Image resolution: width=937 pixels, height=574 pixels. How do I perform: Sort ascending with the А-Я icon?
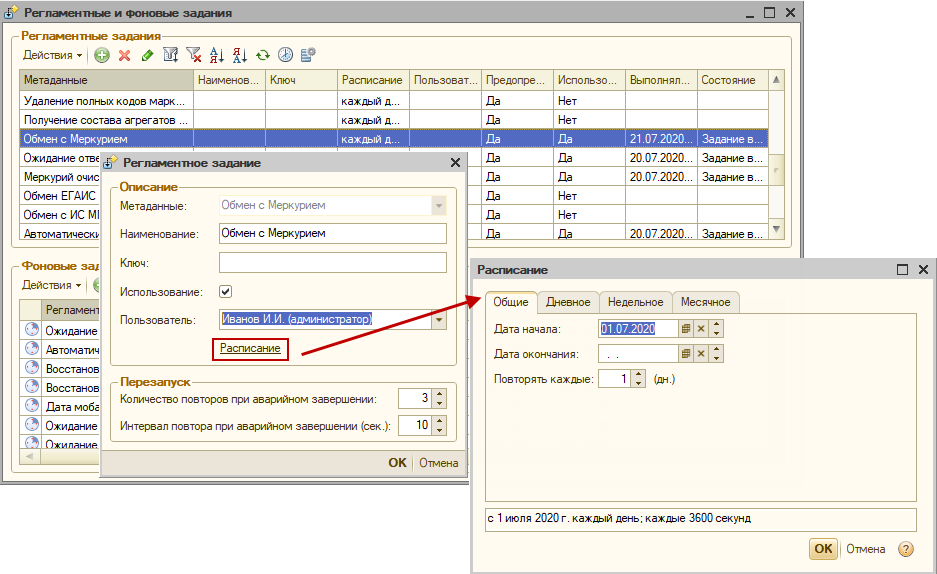[x=217, y=56]
